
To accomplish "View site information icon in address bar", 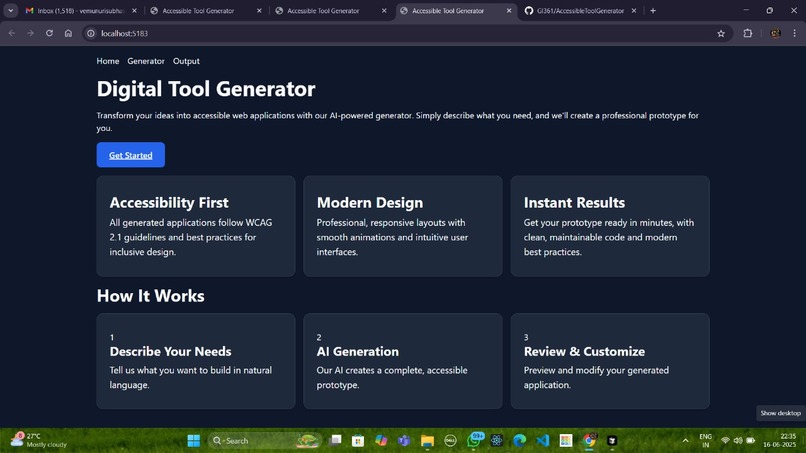I will pyautogui.click(x=91, y=33).
